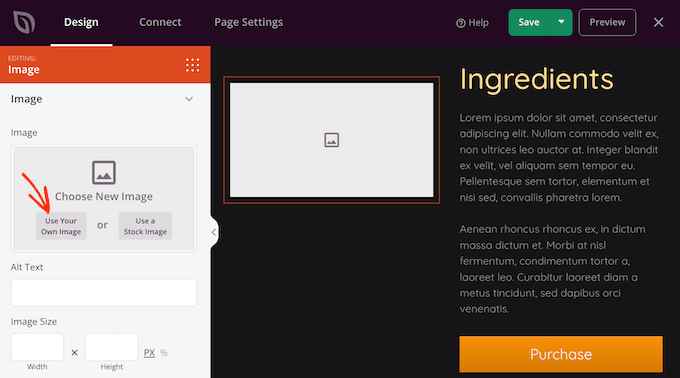The width and height of the screenshot is (680, 378).
Task: Focus the Width input field
Action: point(37,347)
